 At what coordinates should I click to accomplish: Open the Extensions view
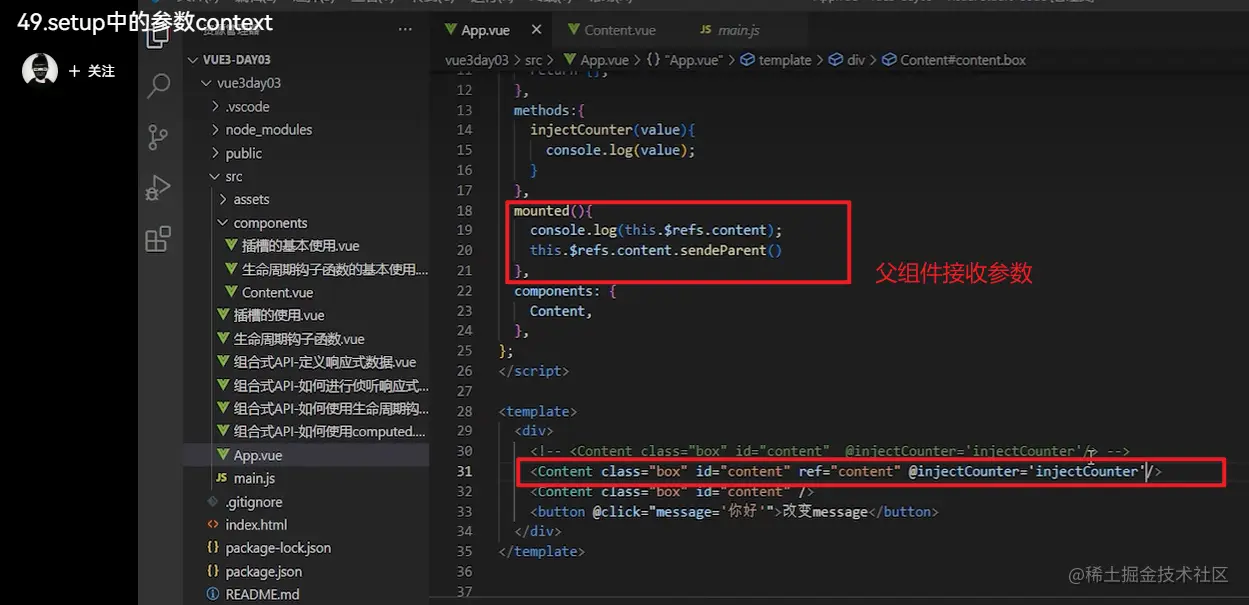(x=158, y=239)
